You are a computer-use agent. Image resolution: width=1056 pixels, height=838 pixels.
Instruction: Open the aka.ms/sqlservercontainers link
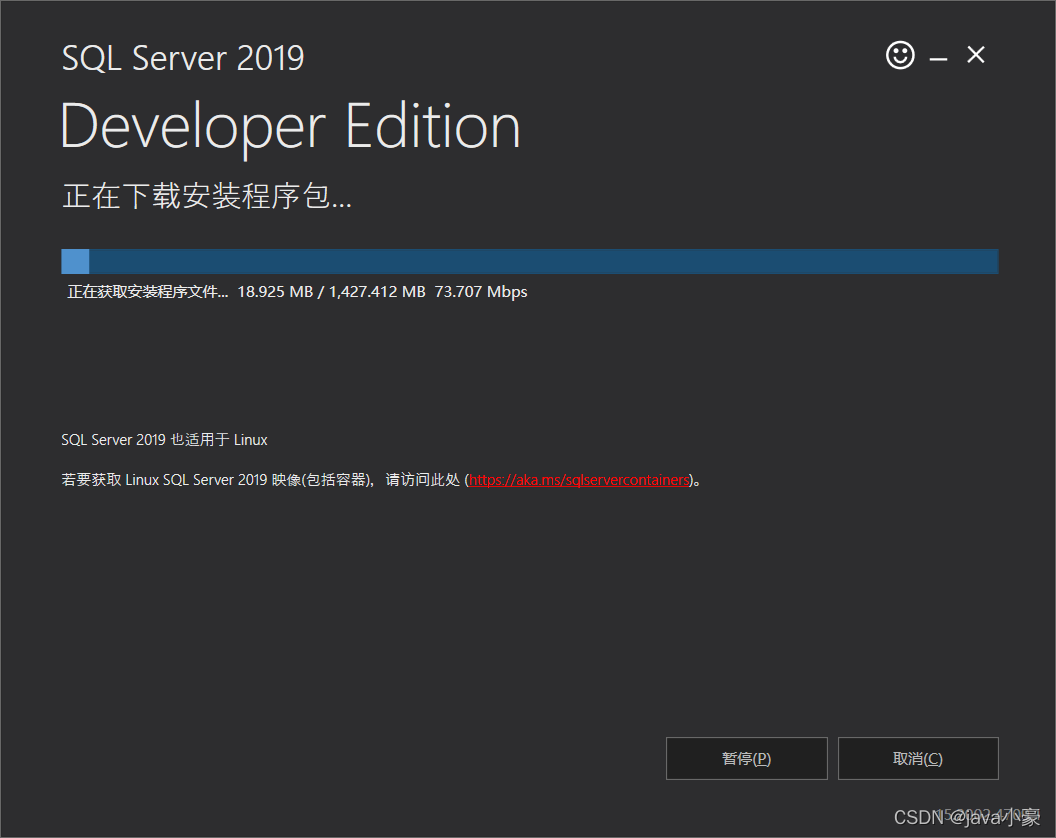(579, 480)
